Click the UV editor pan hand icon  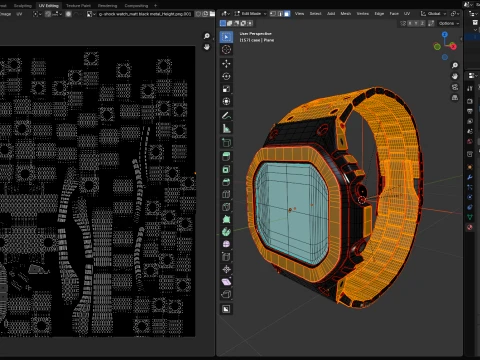207,47
